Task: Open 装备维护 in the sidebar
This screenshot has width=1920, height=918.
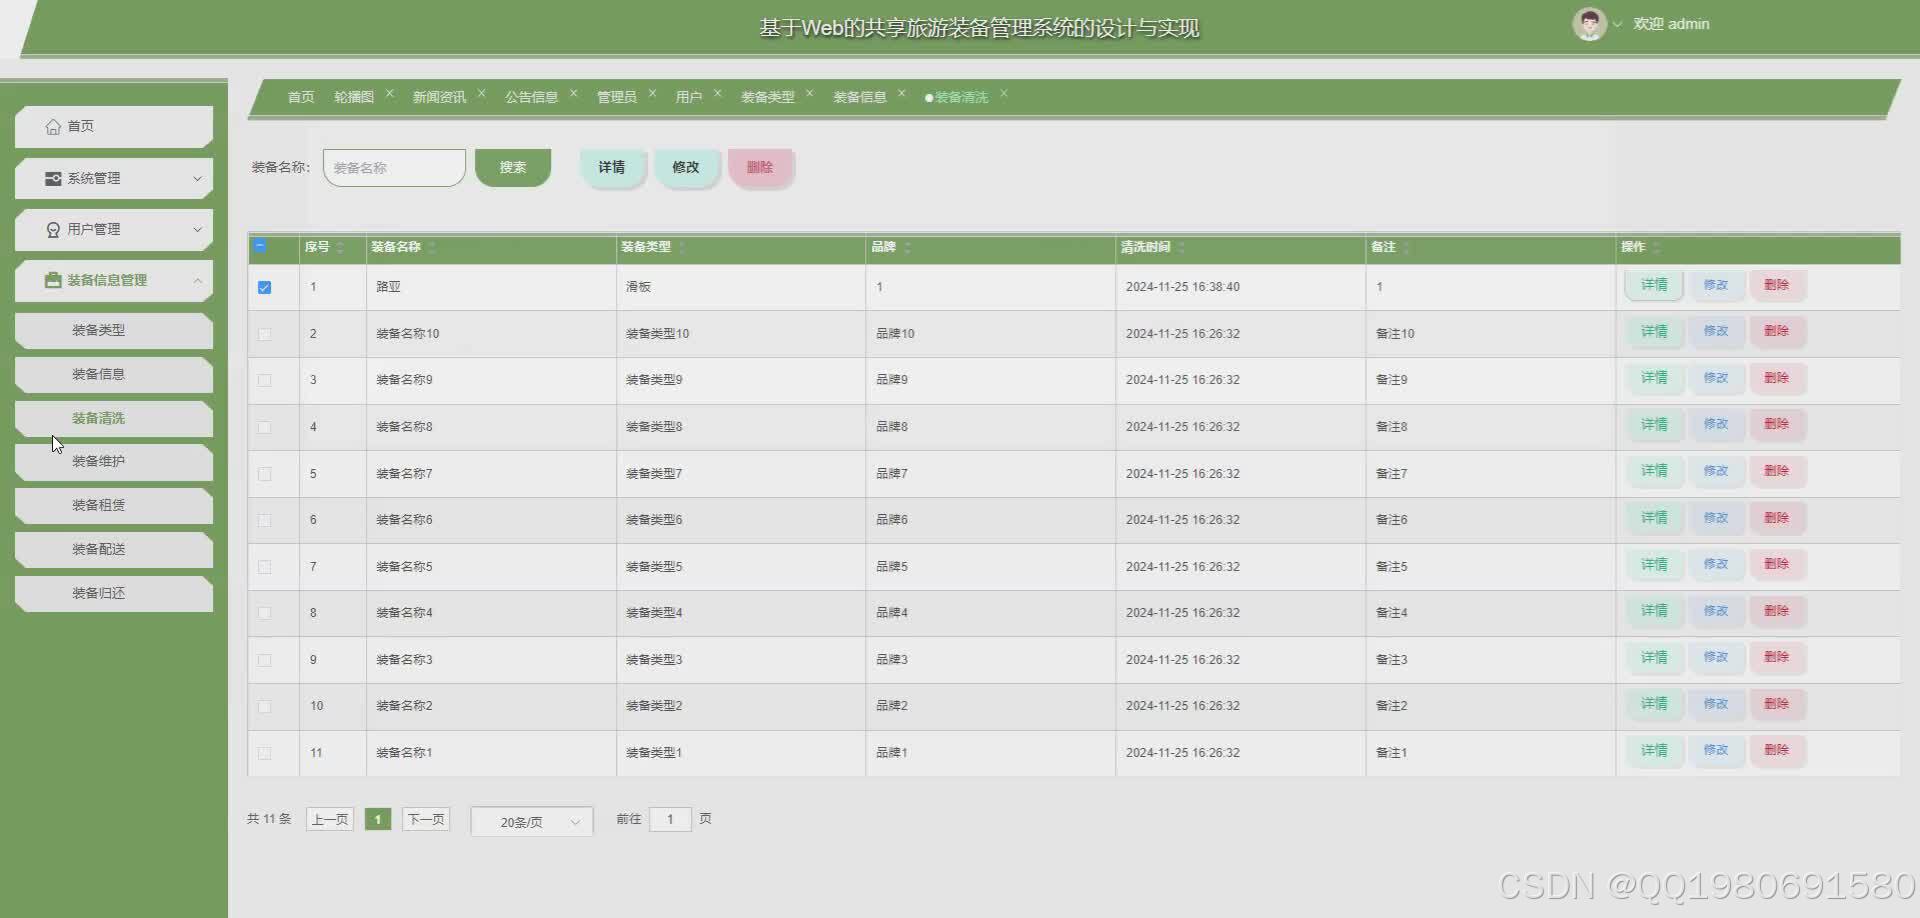Action: tap(113, 461)
